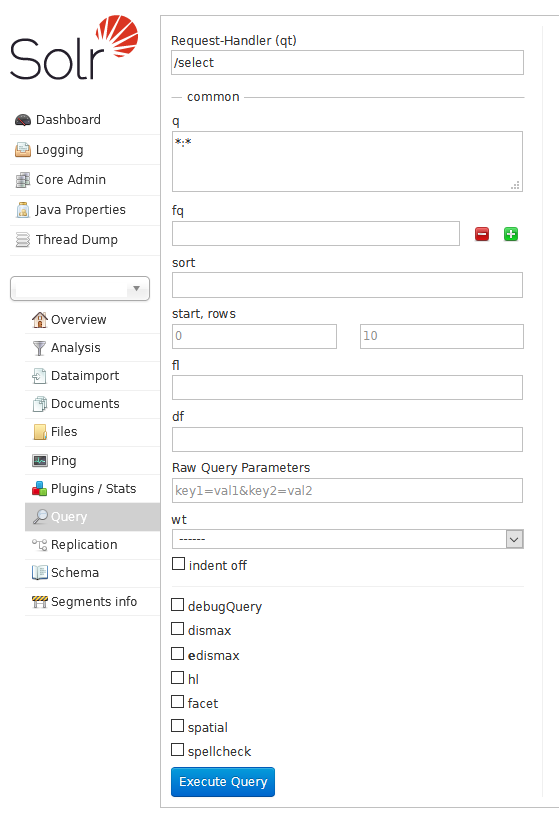The width and height of the screenshot is (559, 826).
Task: Enable the indent off checkbox
Action: 179,564
